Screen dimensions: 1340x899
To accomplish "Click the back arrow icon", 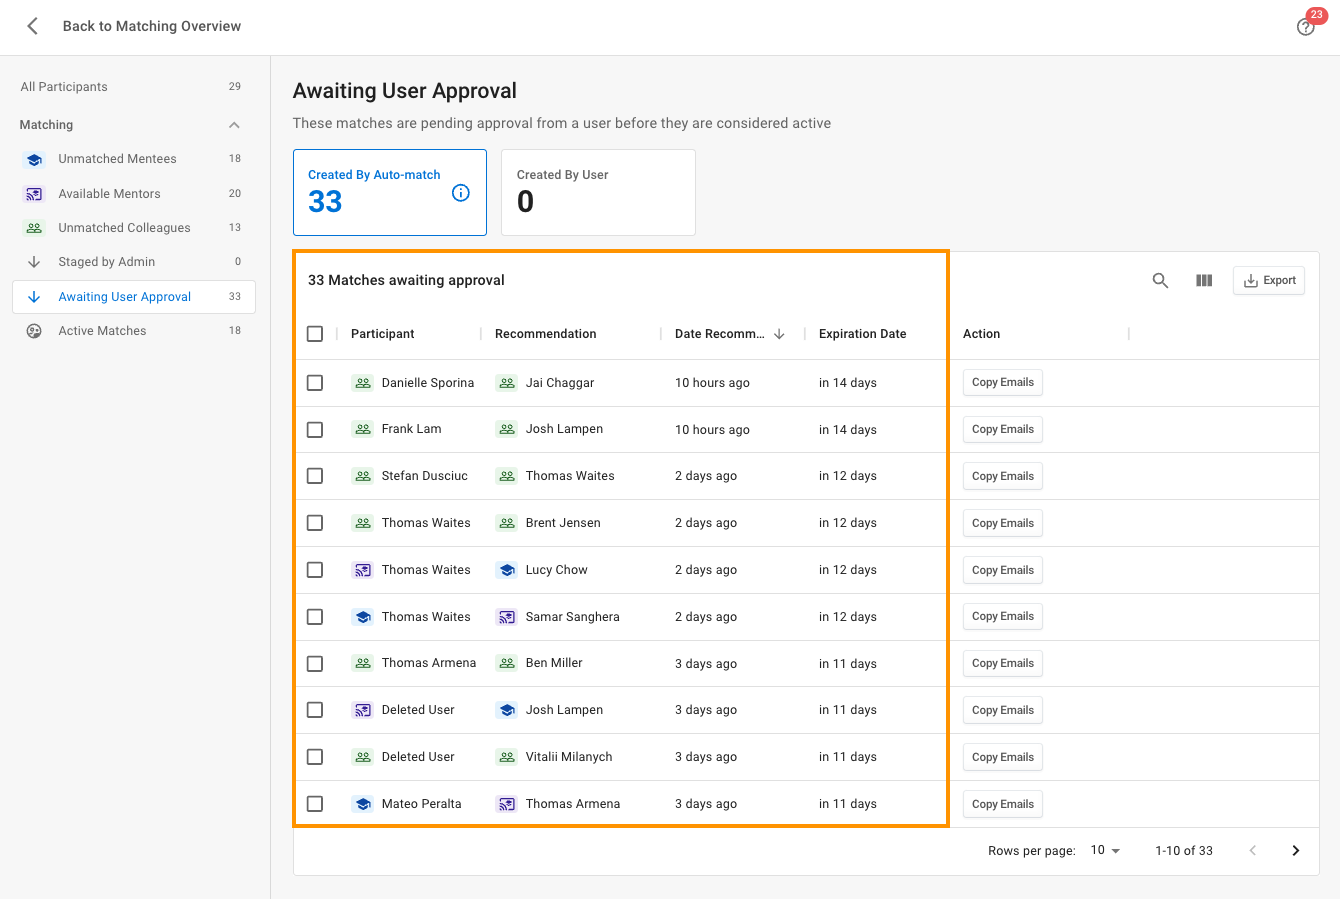I will (x=33, y=26).
